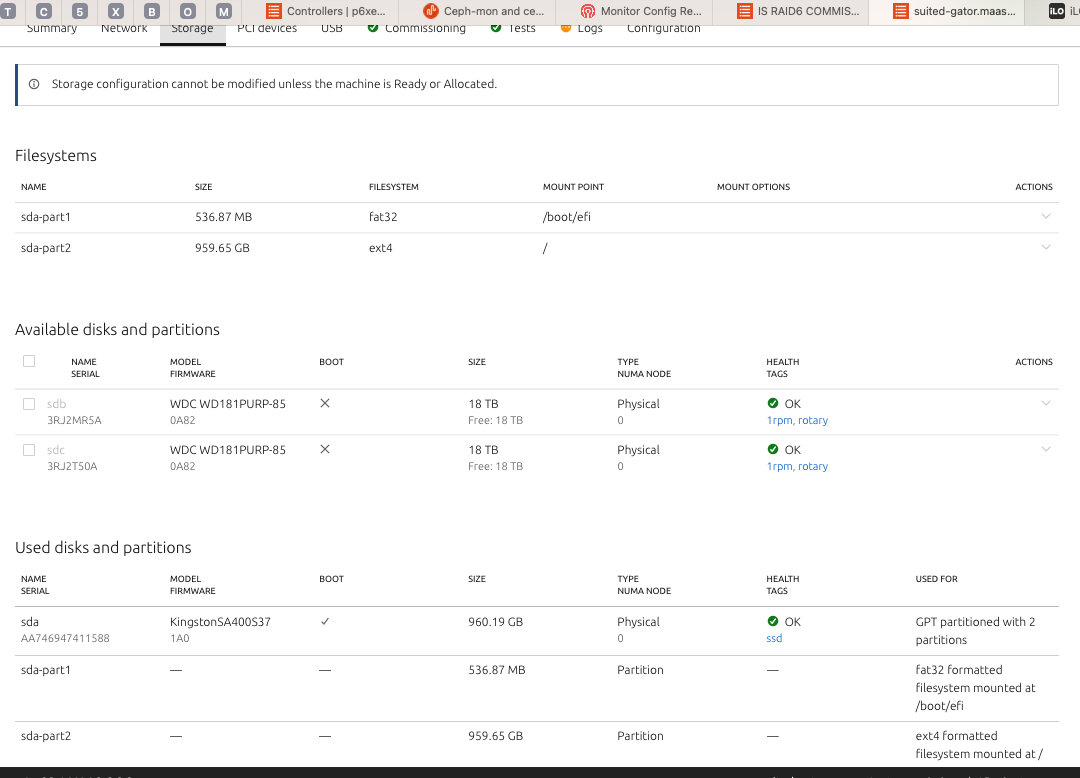Expand actions chevron for sda-part1 filesystem
Viewport: 1080px width, 778px height.
tap(1046, 216)
